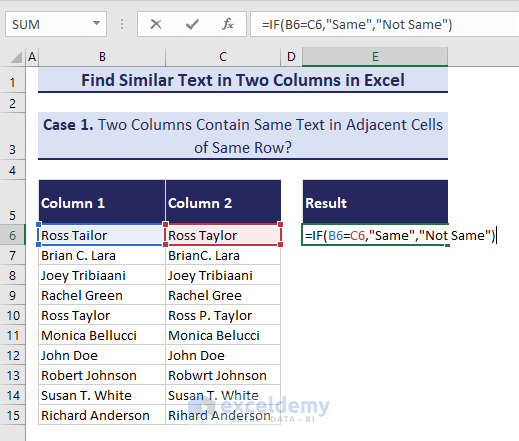
Task: Click the formula bar drag handle dots
Action: pyautogui.click(x=122, y=24)
